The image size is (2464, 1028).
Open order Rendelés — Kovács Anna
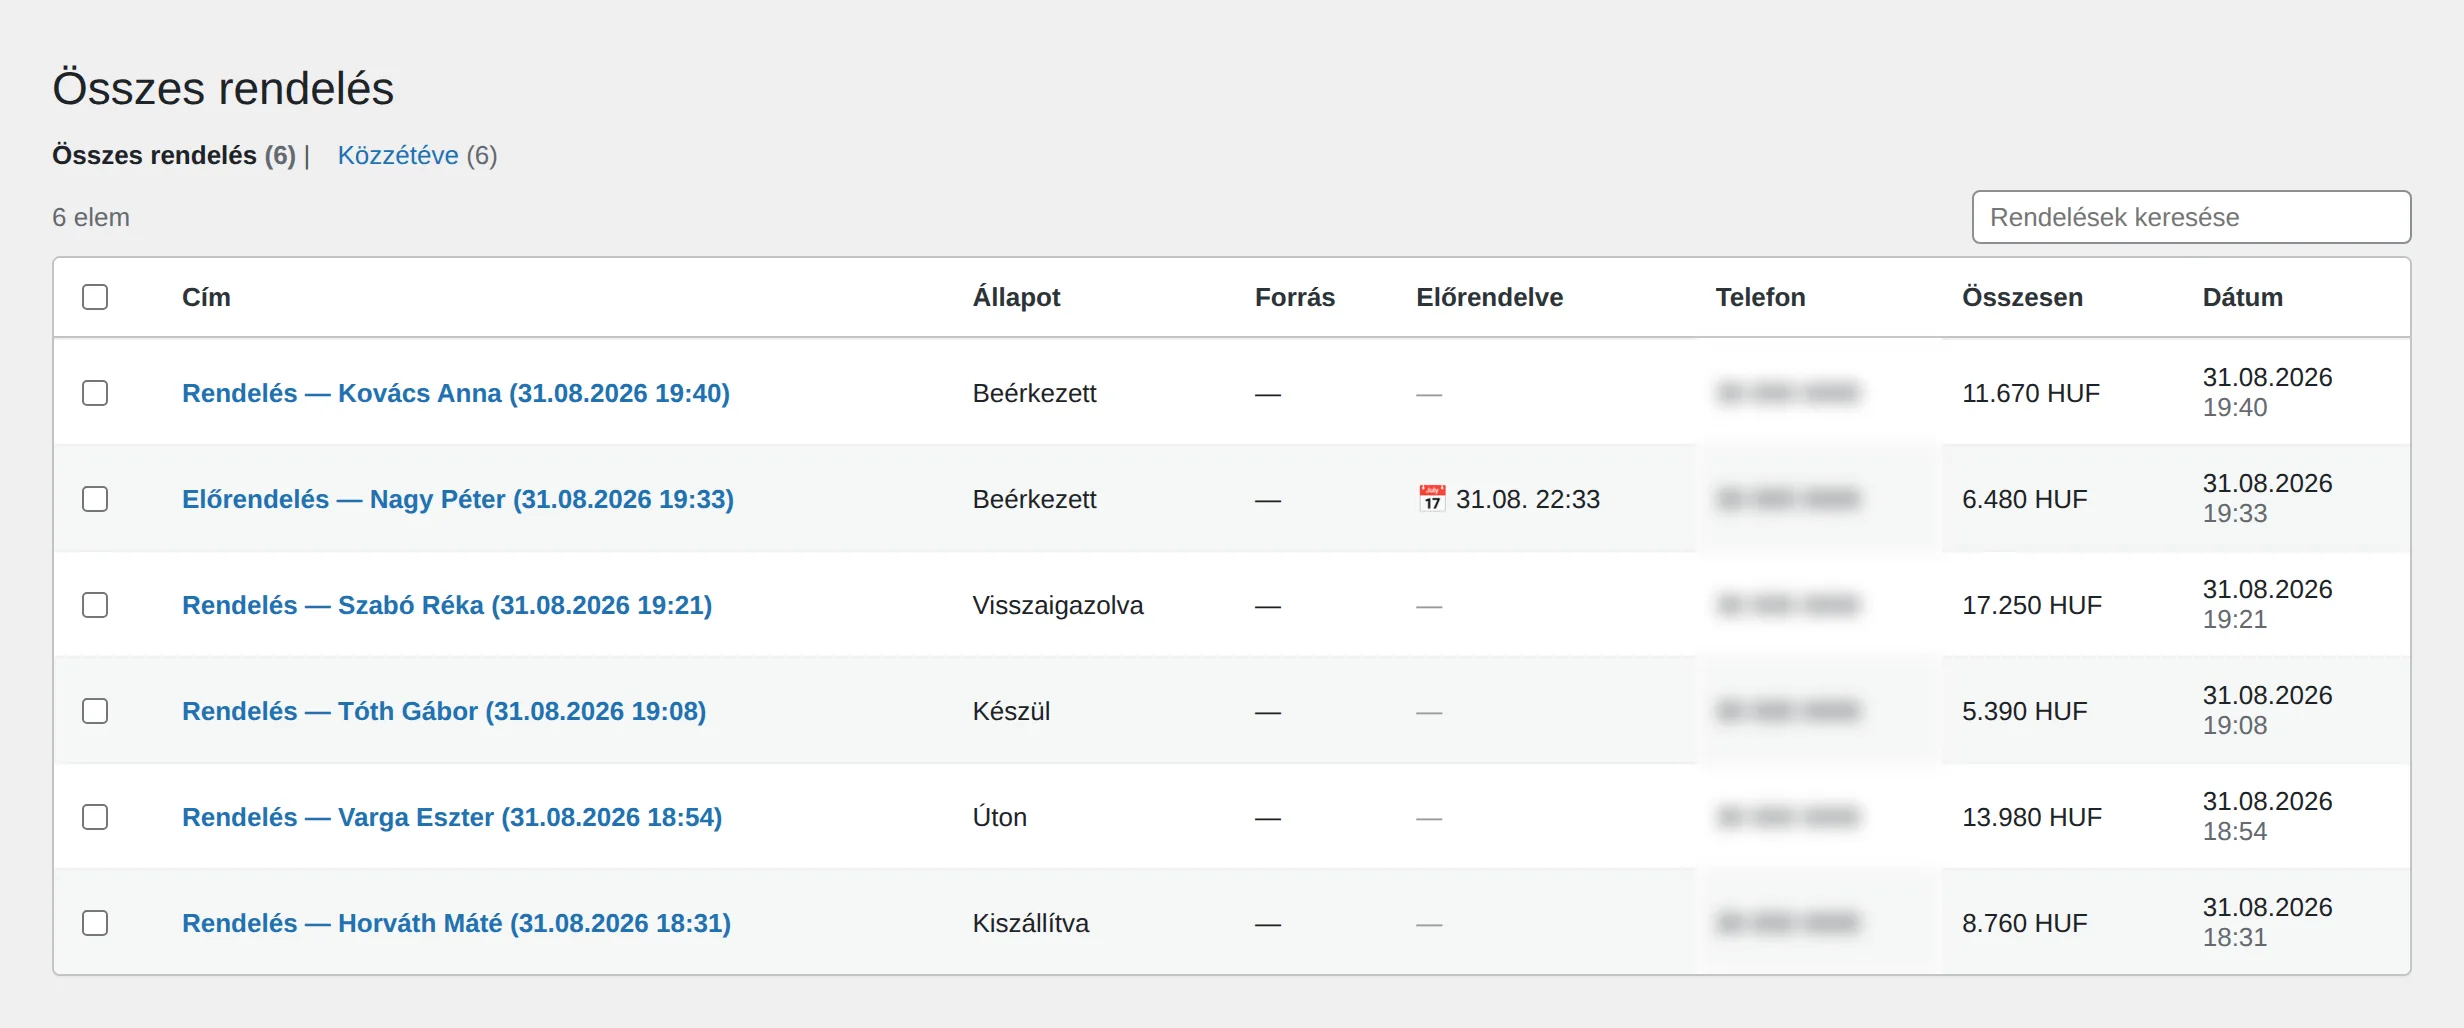coord(456,393)
